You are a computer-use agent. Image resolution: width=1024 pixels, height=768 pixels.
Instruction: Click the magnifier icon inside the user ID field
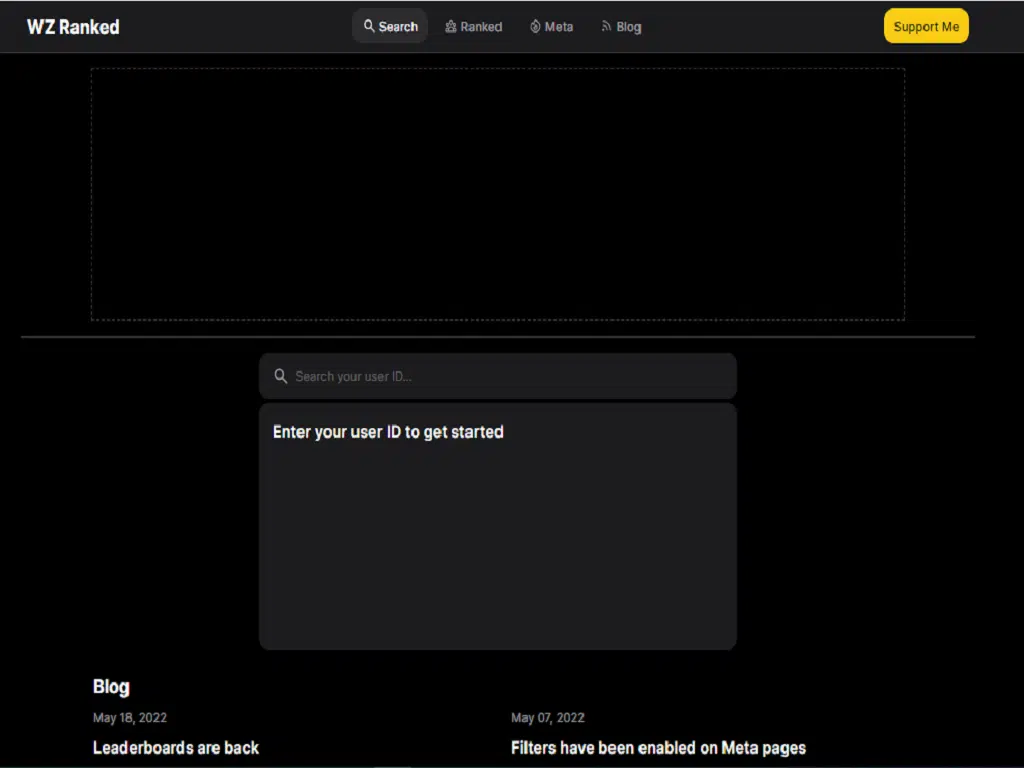[x=281, y=377]
